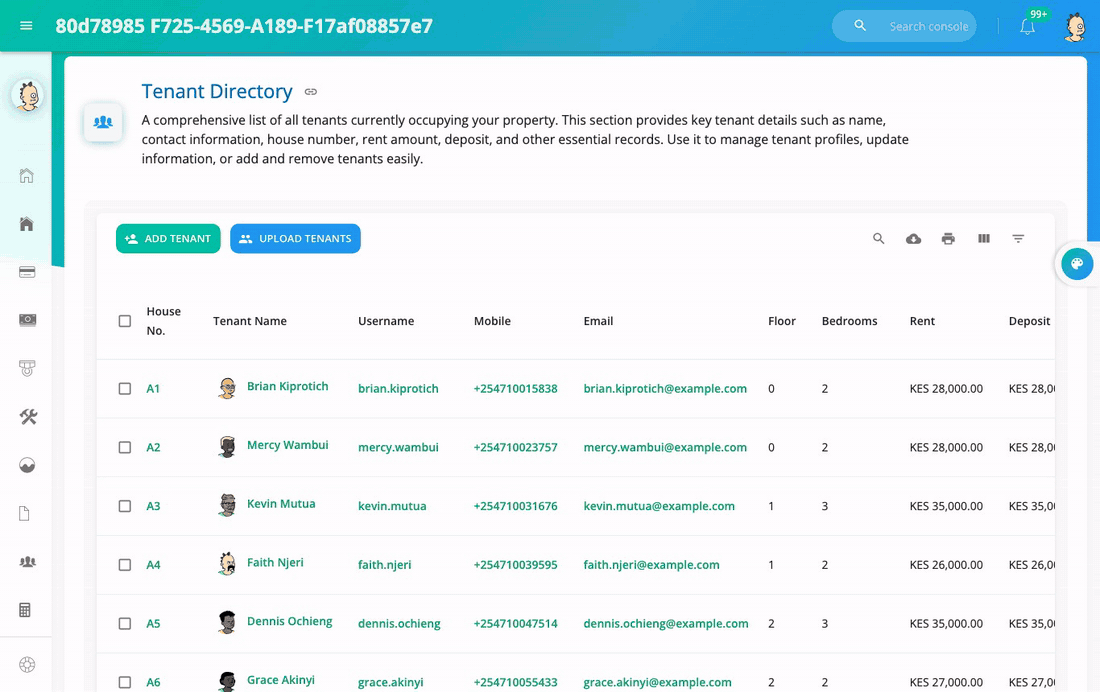Viewport: 1100px width, 692px height.
Task: Toggle the select-all rows checkbox
Action: point(125,321)
